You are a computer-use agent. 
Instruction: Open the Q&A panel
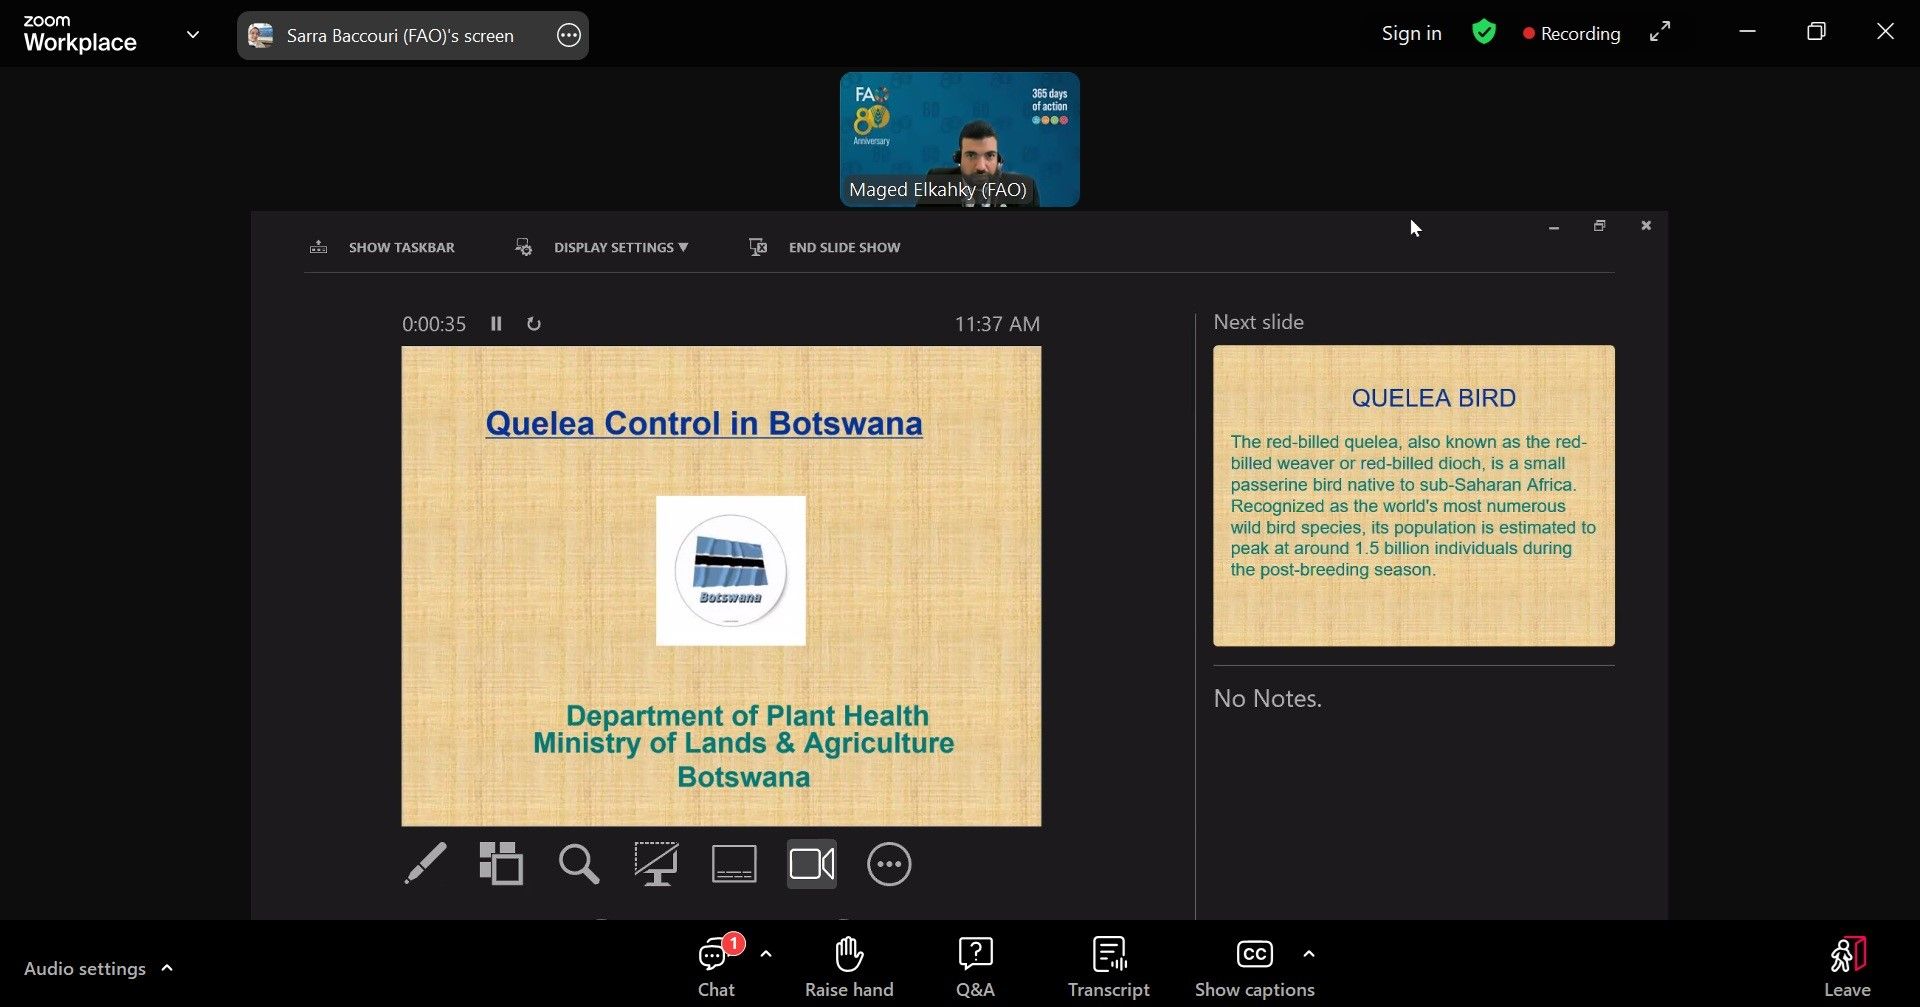click(975, 967)
